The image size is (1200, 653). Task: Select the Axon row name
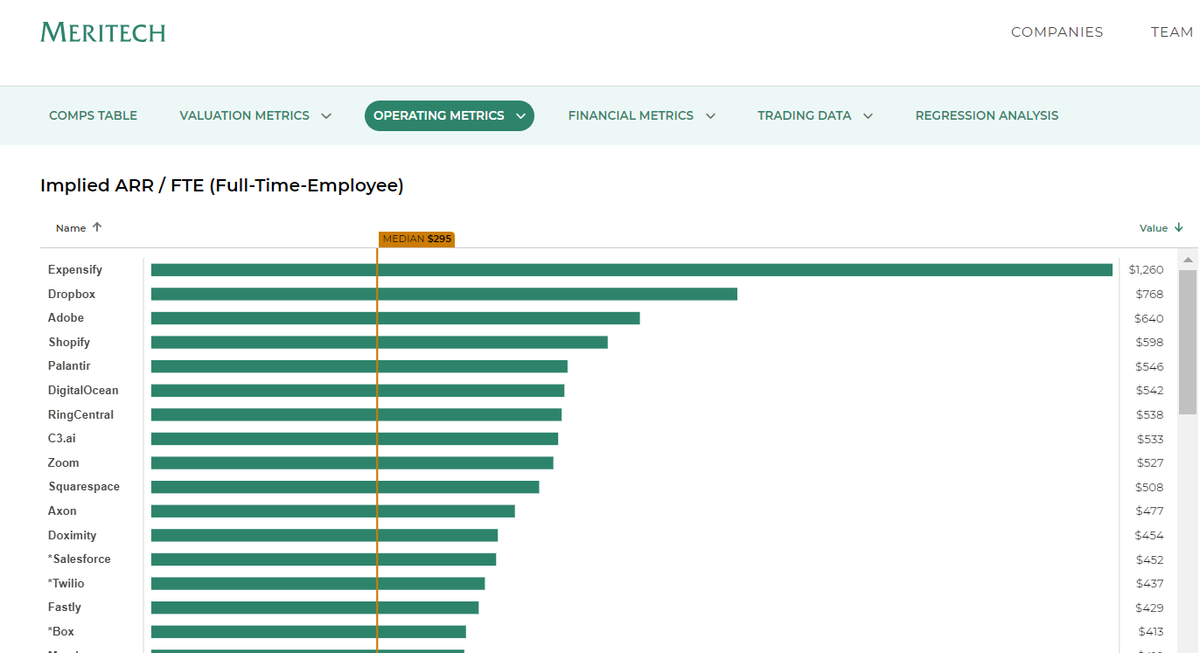[62, 511]
